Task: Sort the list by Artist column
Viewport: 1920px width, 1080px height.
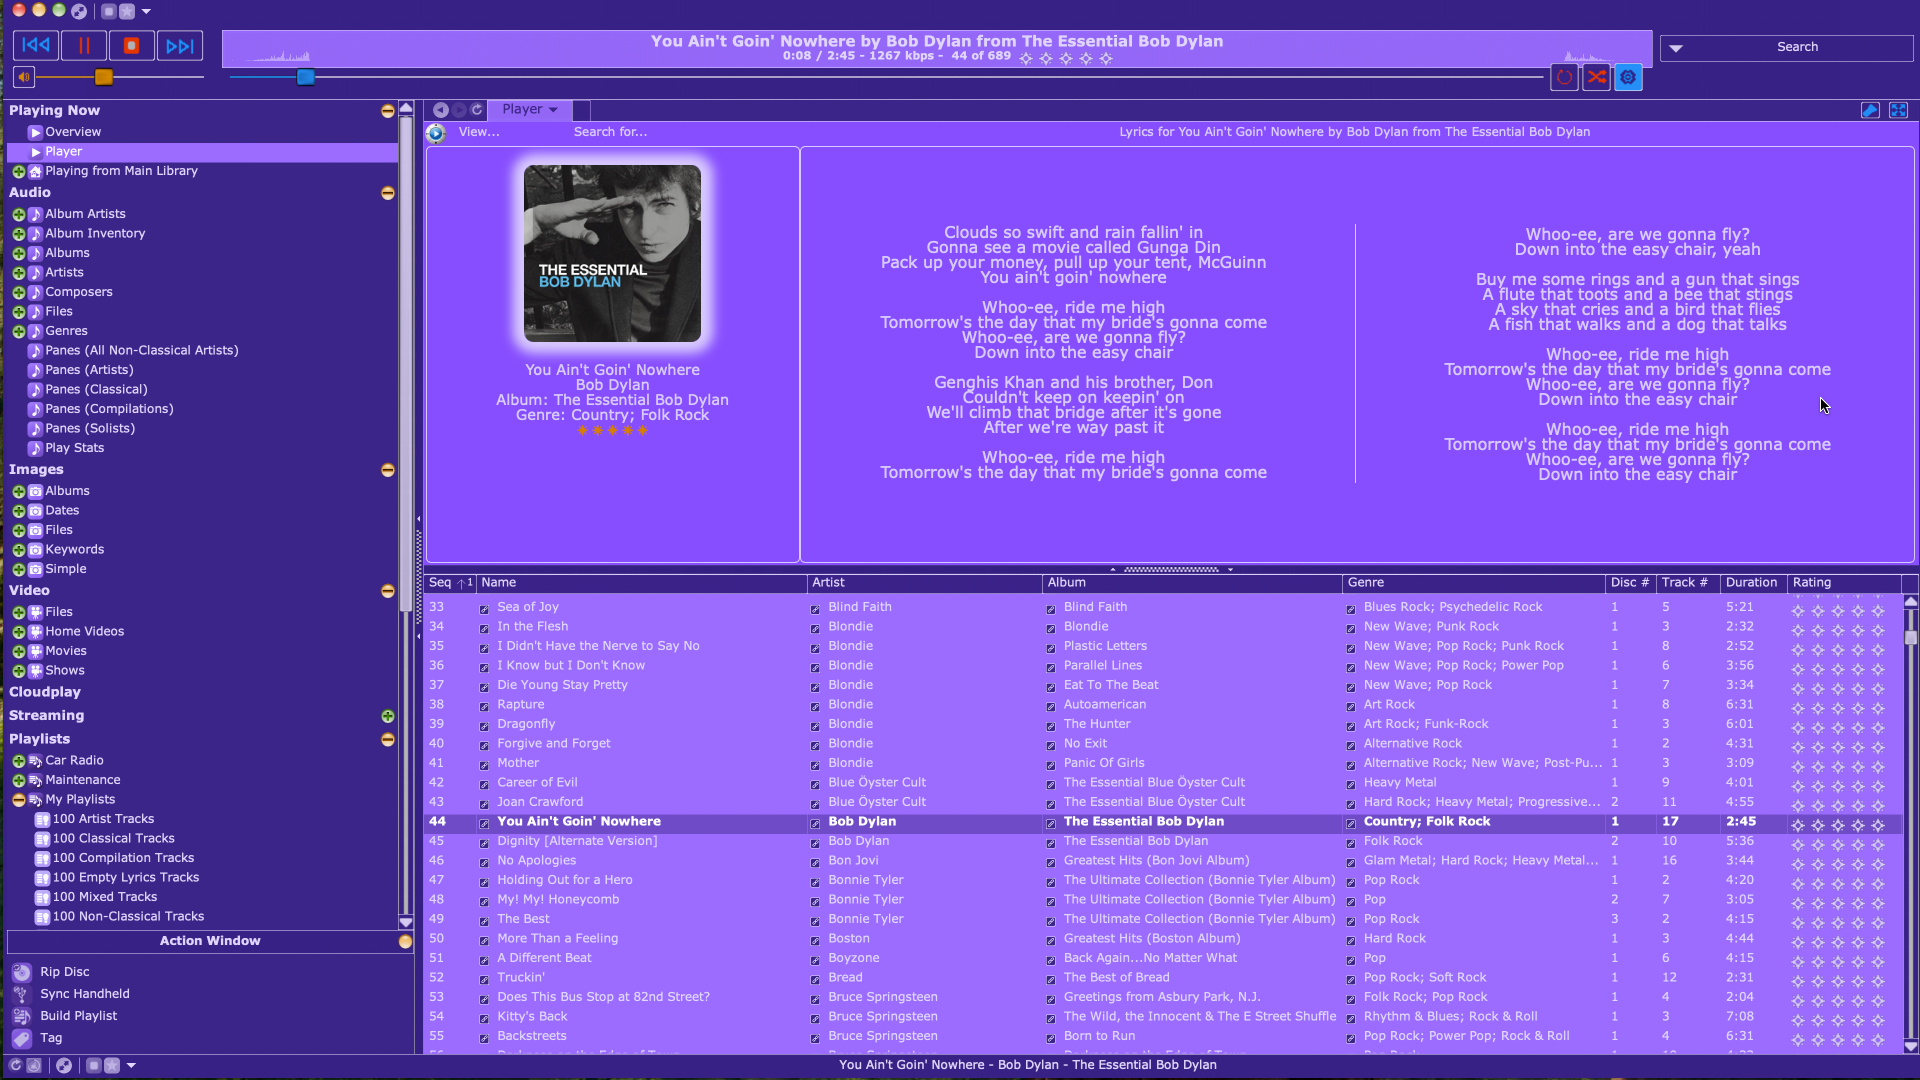Action: click(x=924, y=583)
